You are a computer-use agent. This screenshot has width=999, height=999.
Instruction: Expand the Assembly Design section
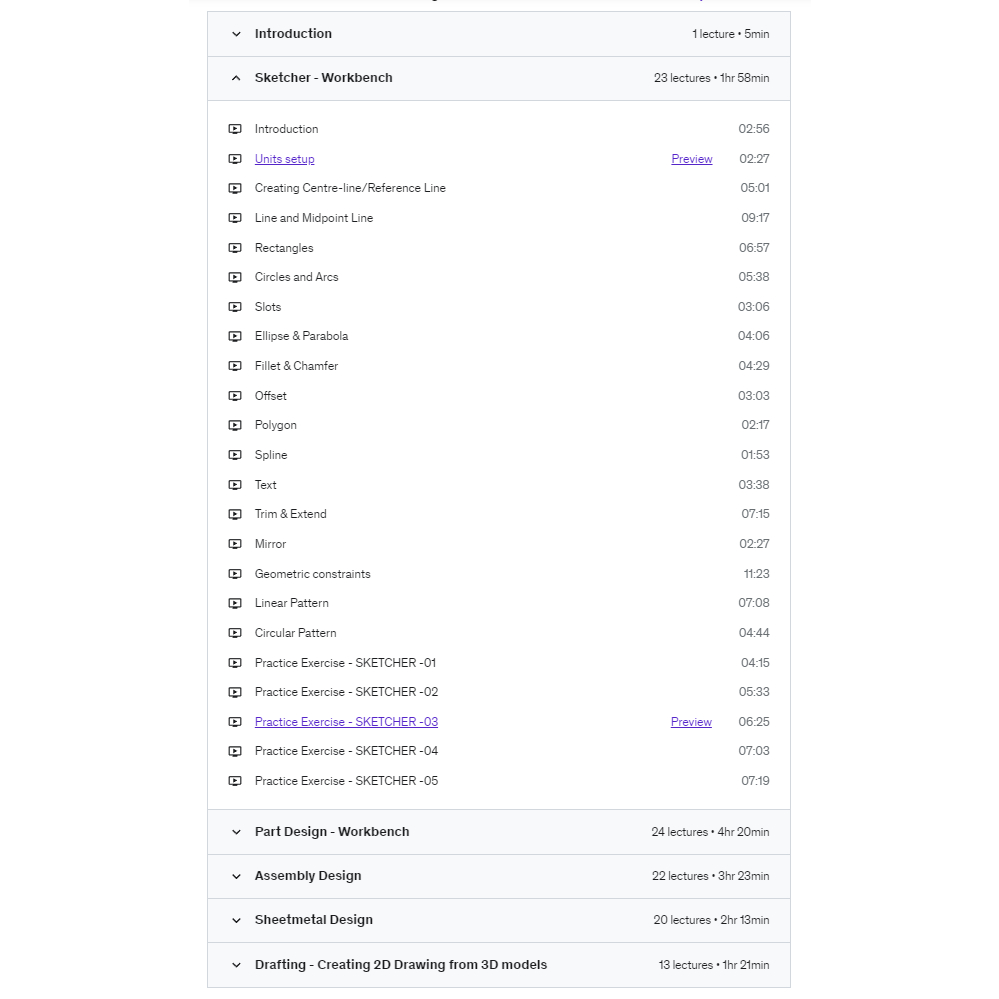236,876
